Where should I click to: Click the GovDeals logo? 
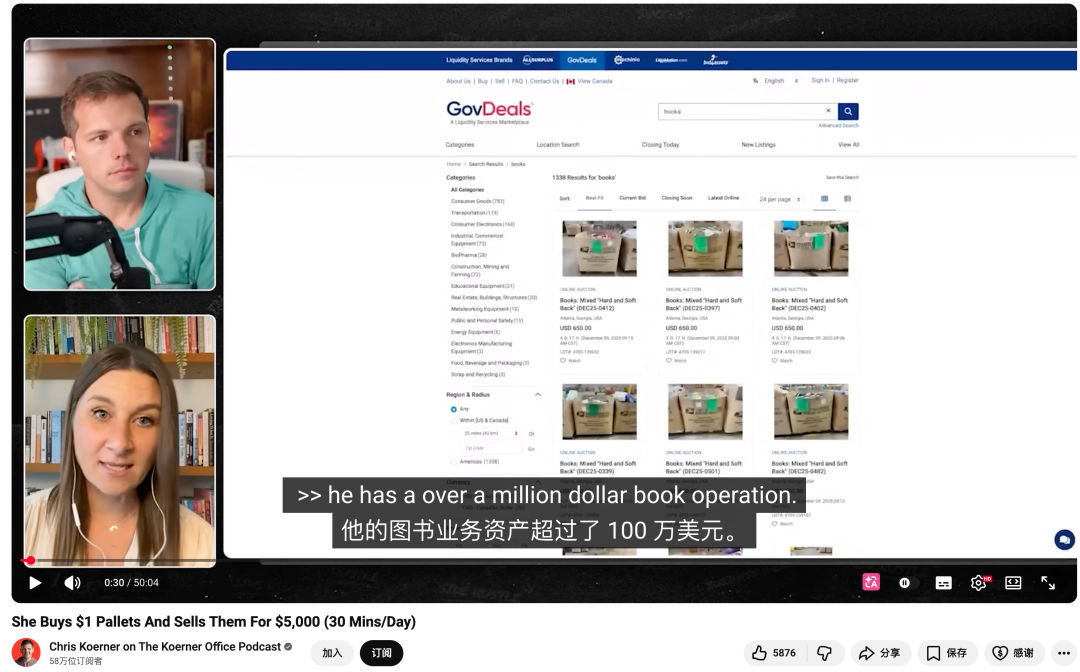point(489,112)
